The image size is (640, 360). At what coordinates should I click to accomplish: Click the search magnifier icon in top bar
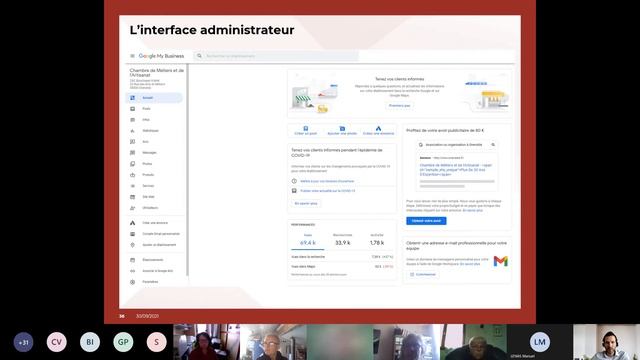click(x=199, y=56)
